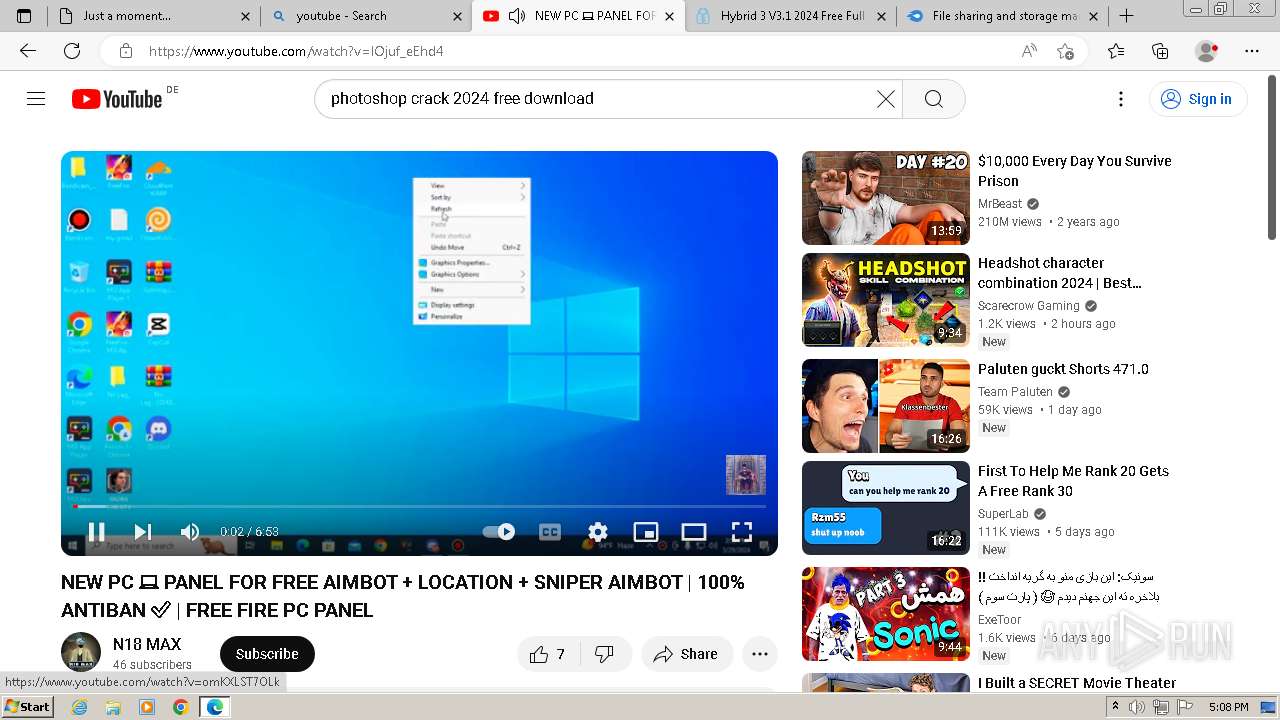Open Scarecrow Gaming channel name
The image size is (1280, 720).
1029,306
